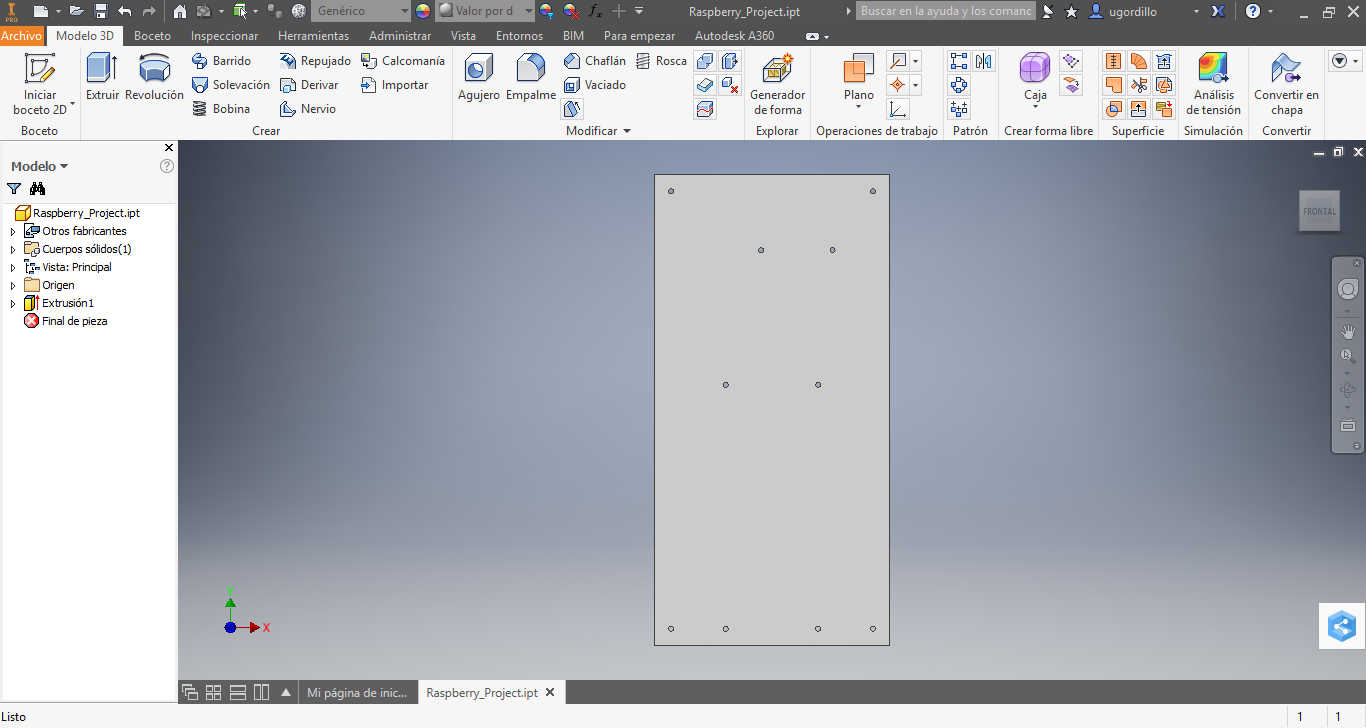This screenshot has height=728, width=1366.
Task: Open the Entornos ribbon tab
Action: click(519, 35)
